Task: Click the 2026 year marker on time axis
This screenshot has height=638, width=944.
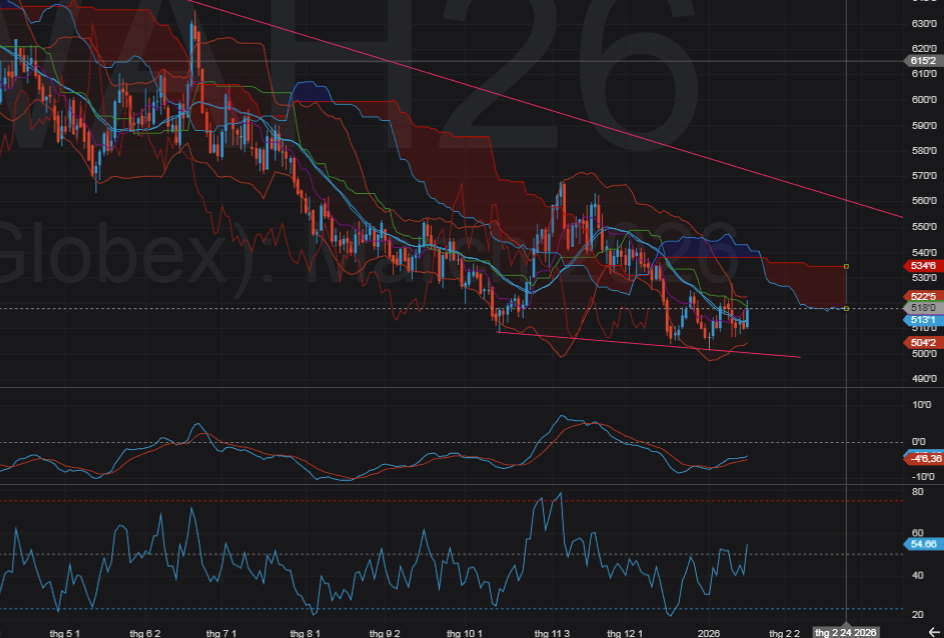Action: (709, 632)
